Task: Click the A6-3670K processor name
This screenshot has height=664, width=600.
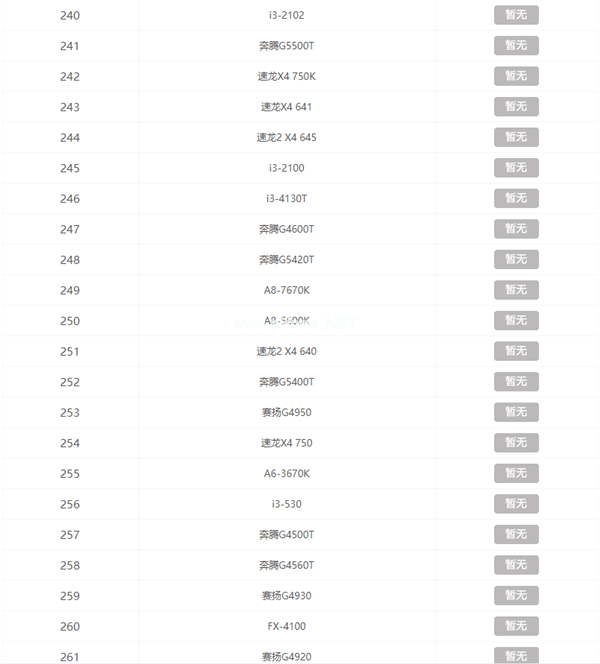Action: coord(286,473)
